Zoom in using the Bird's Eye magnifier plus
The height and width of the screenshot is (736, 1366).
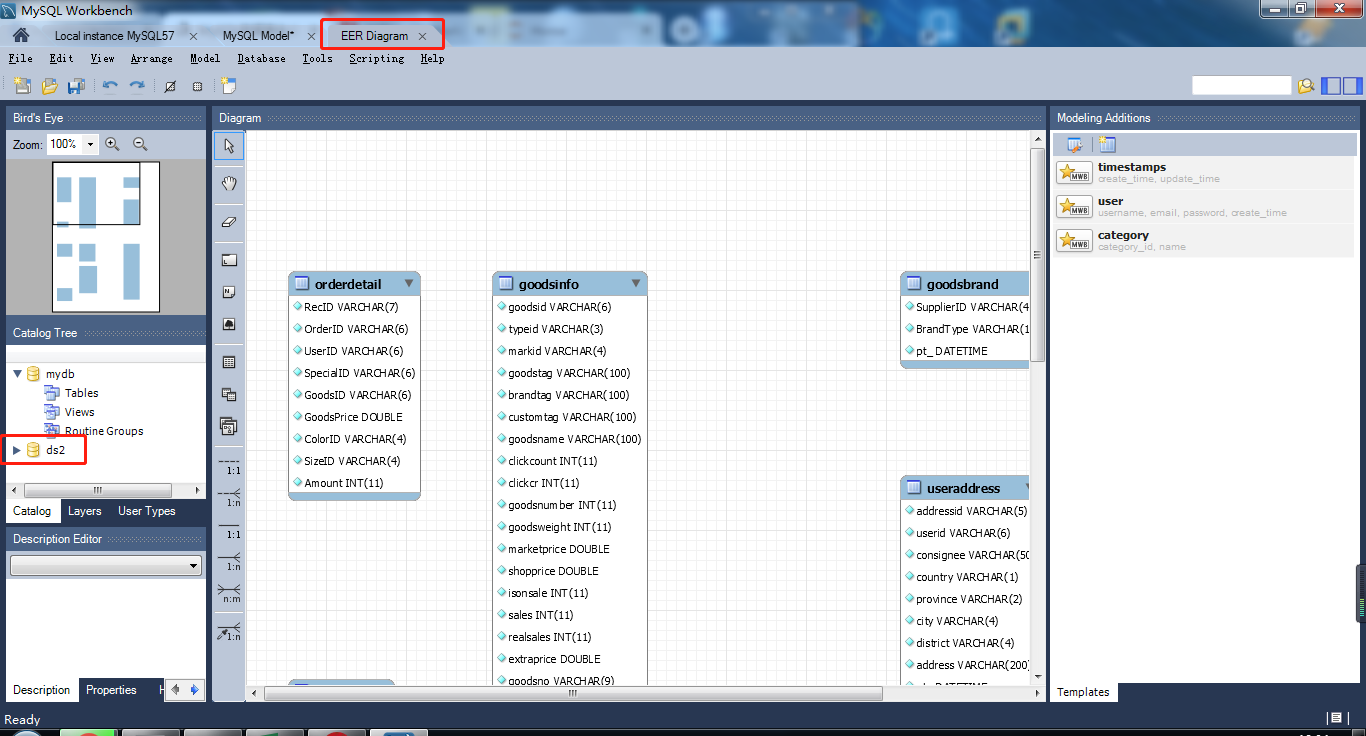pos(112,144)
